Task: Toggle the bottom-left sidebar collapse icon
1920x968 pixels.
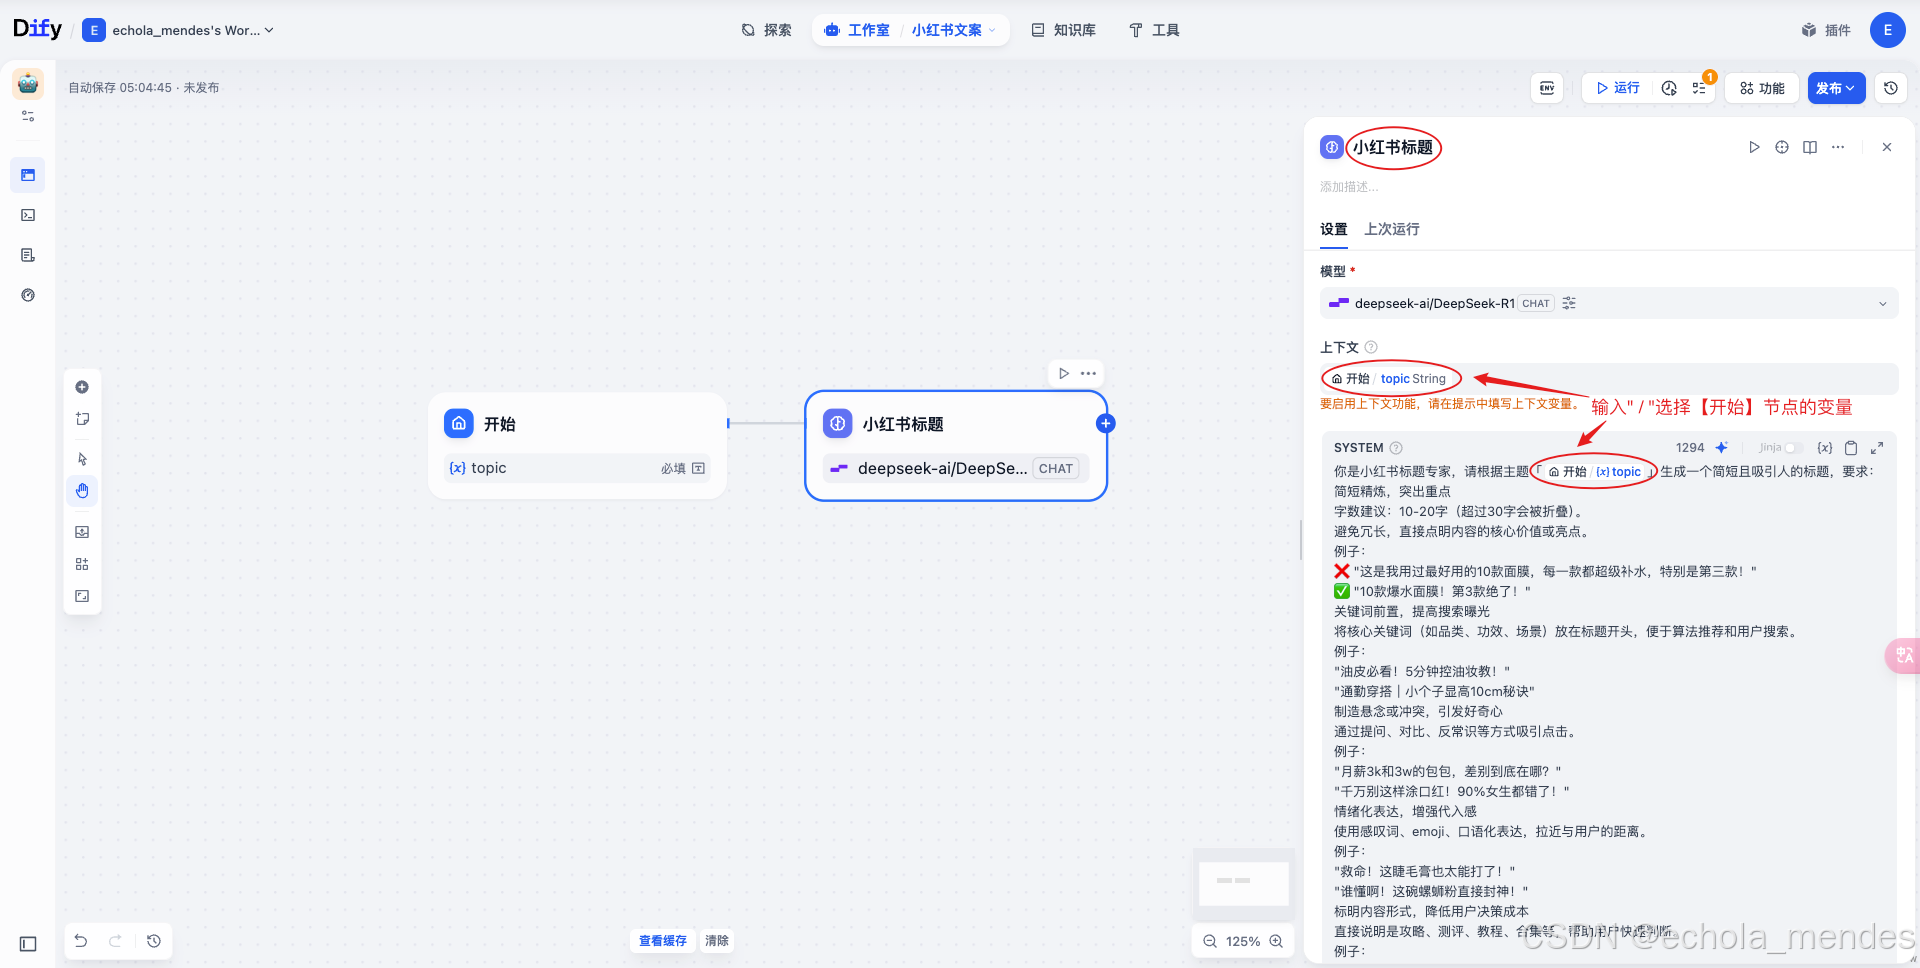Action: pos(28,943)
